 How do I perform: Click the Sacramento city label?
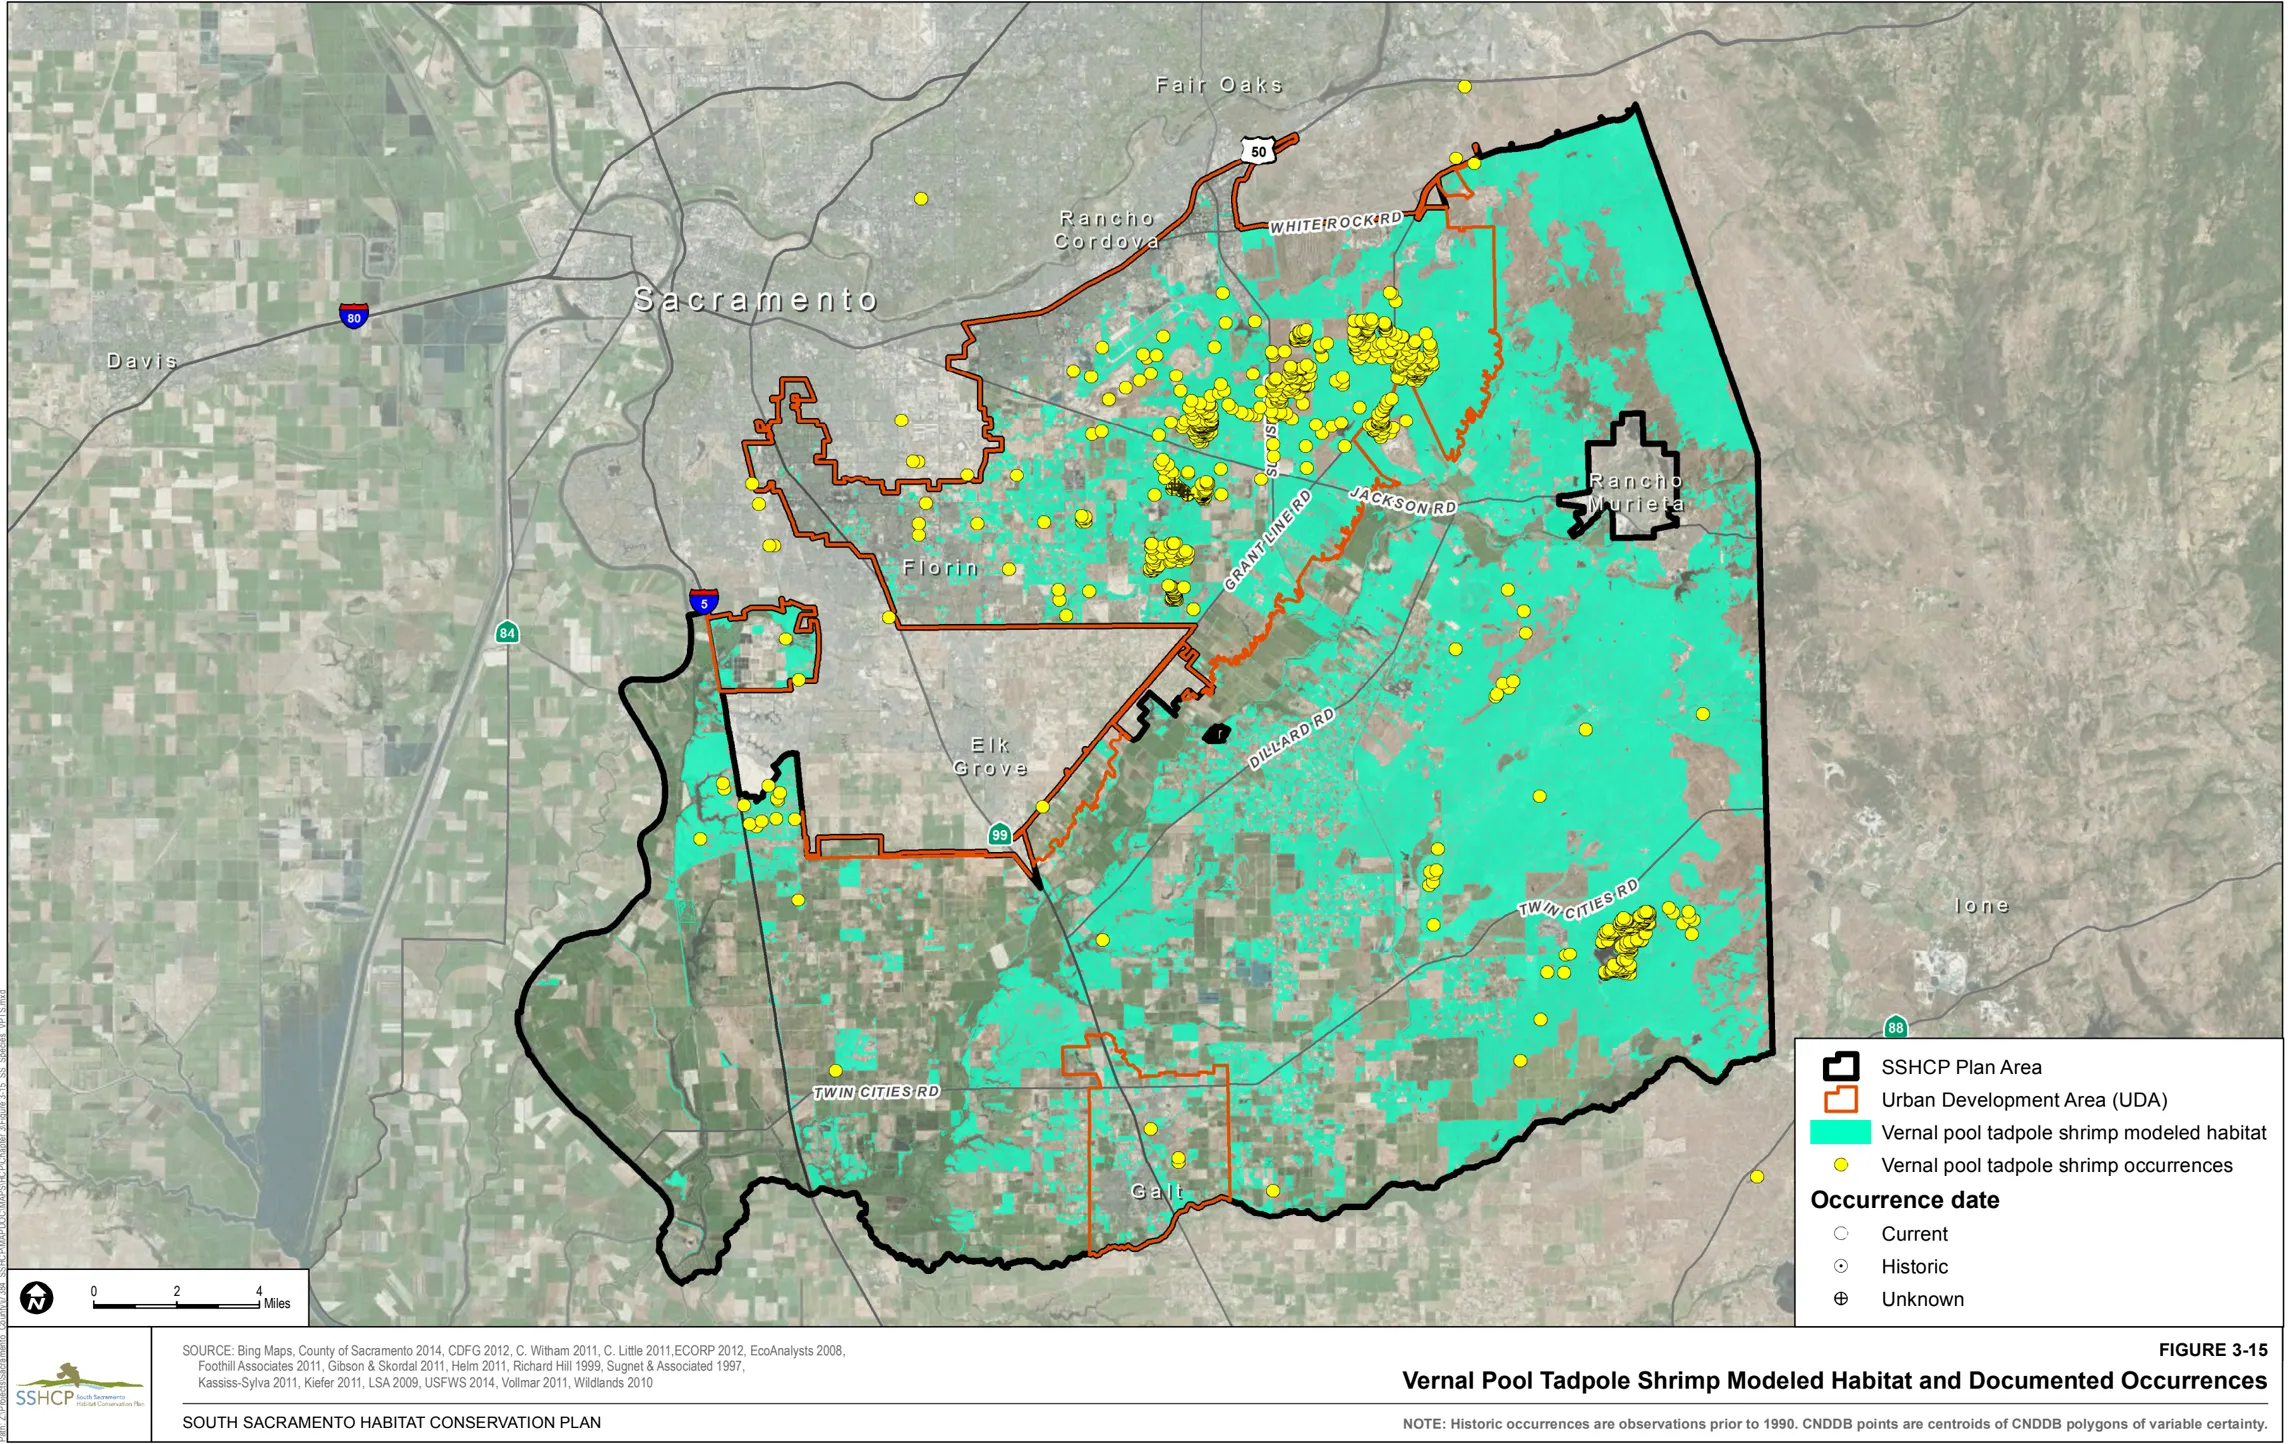click(756, 299)
